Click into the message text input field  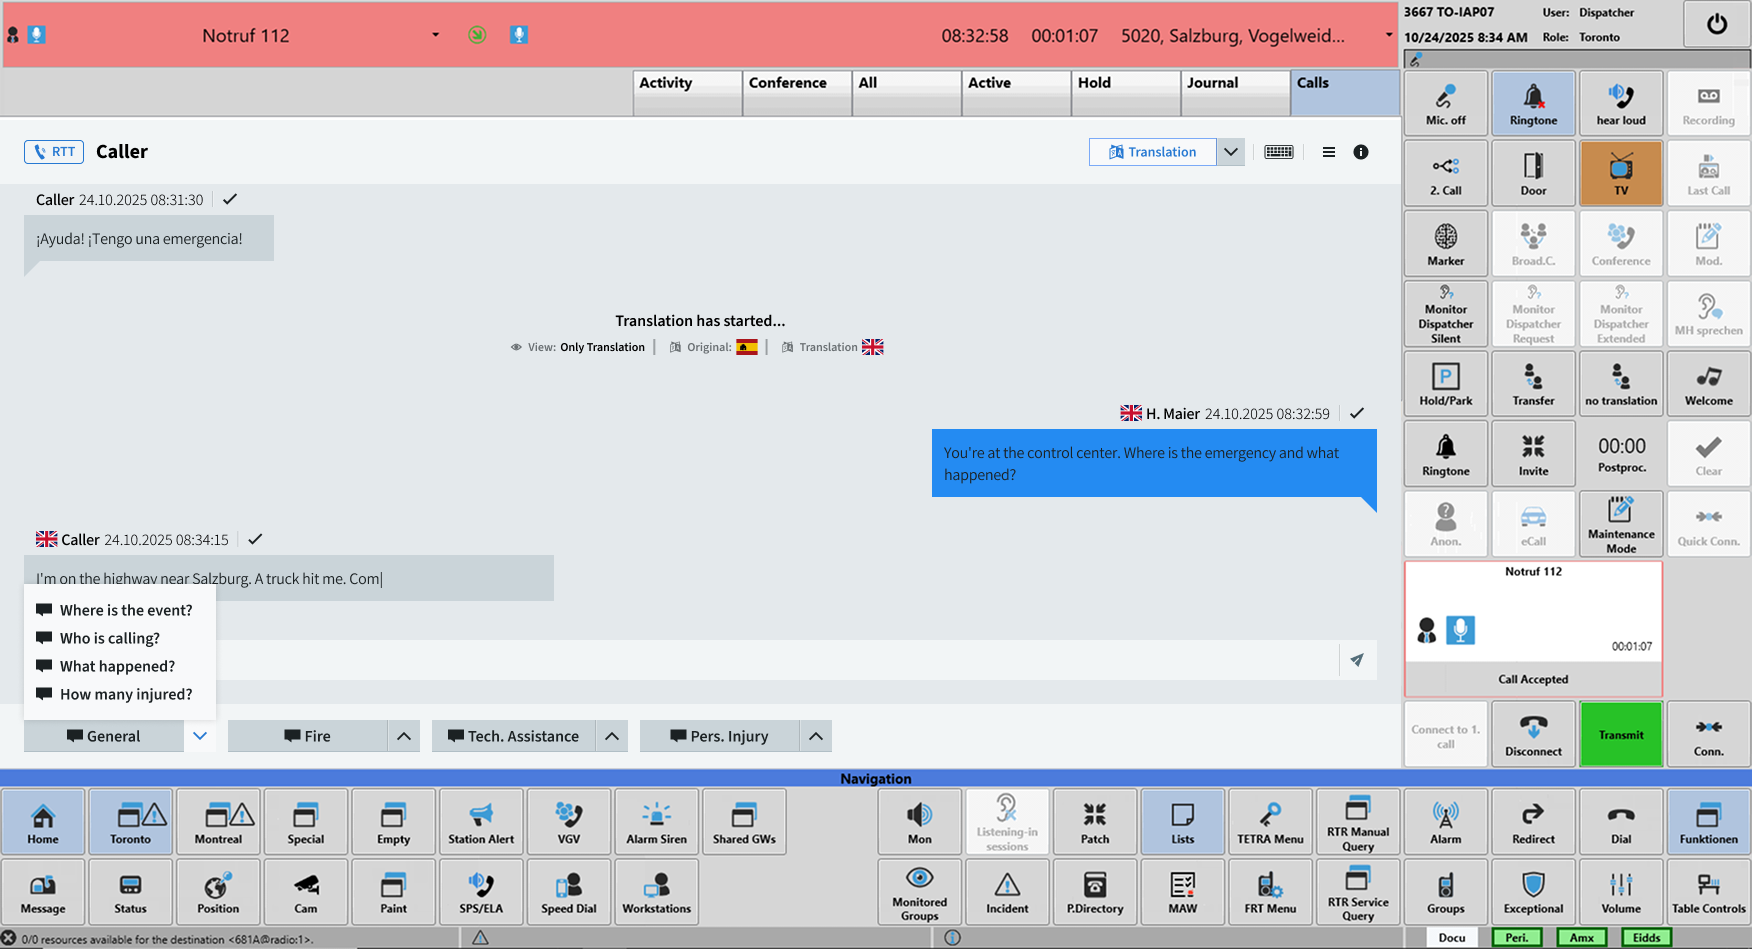(778, 660)
